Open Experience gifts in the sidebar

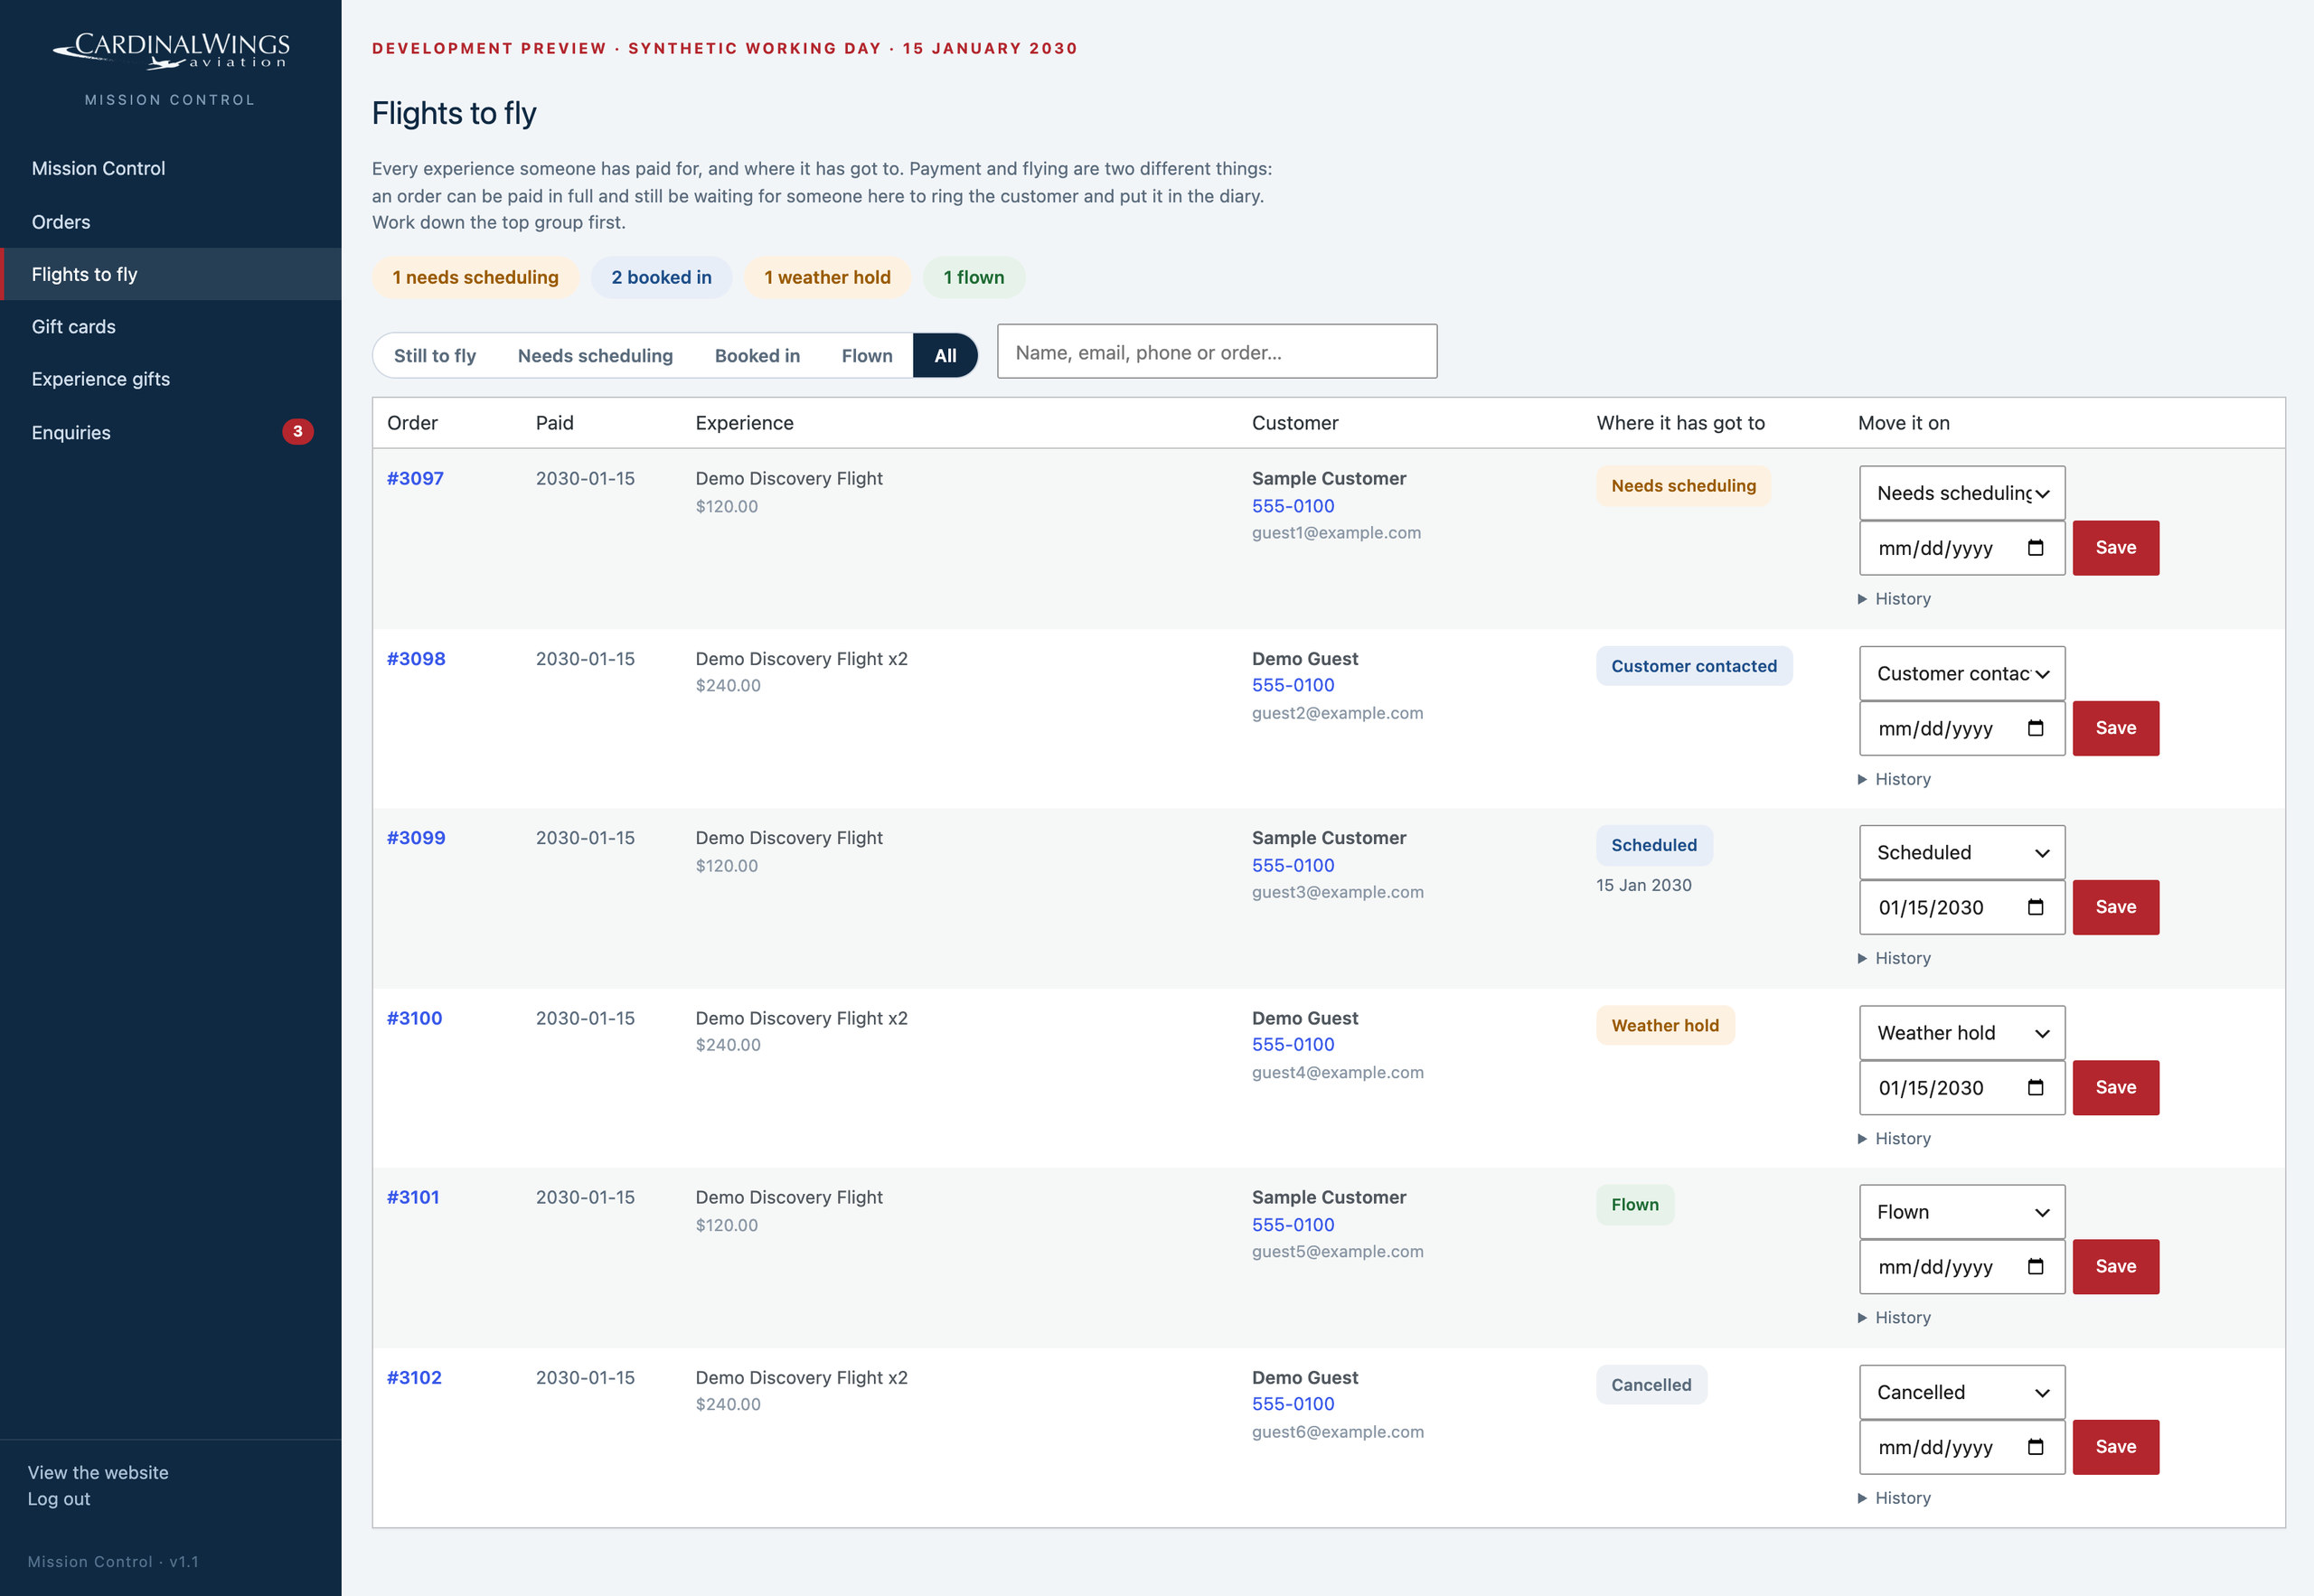[171, 379]
